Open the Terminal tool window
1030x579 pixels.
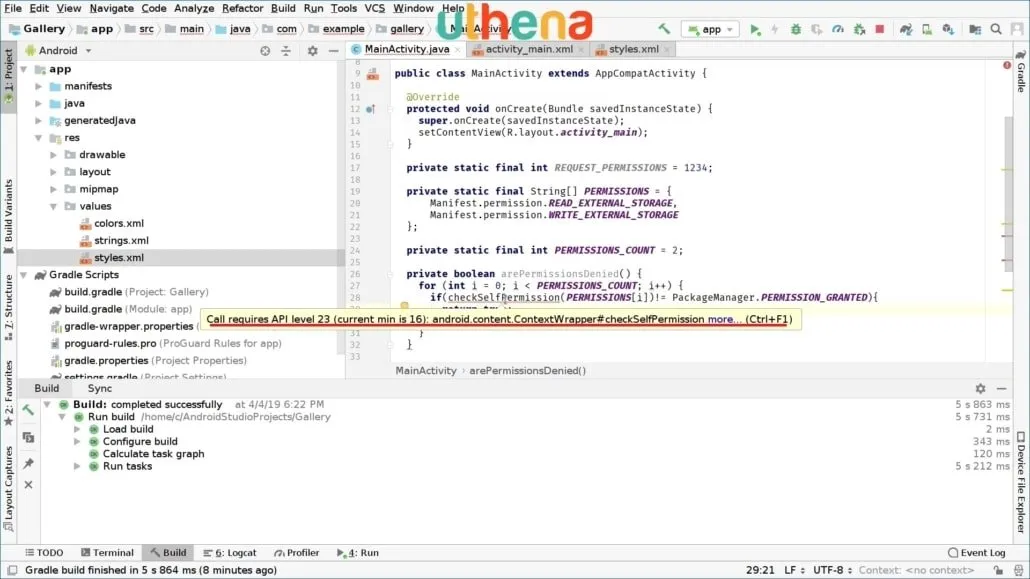(107, 553)
